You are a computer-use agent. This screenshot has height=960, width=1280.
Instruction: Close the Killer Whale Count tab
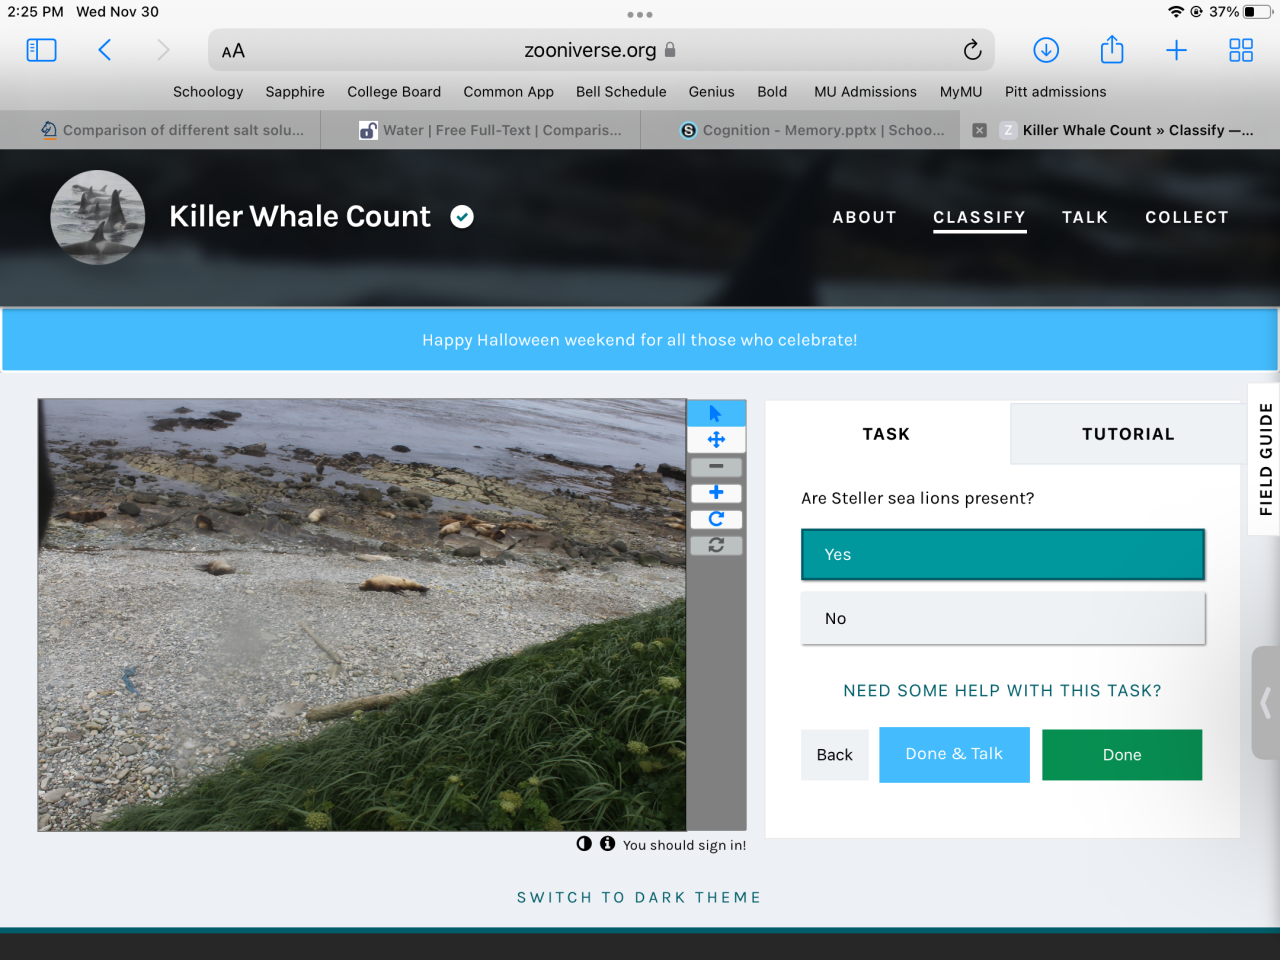[x=980, y=130]
